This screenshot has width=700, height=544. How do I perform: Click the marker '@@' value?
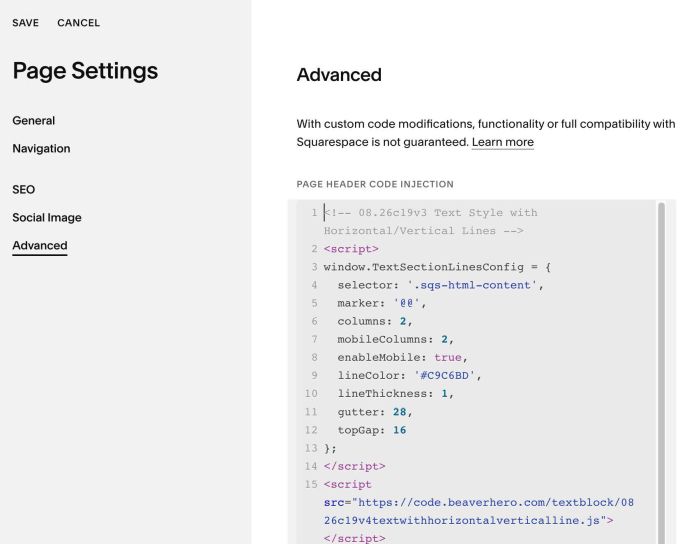point(407,303)
